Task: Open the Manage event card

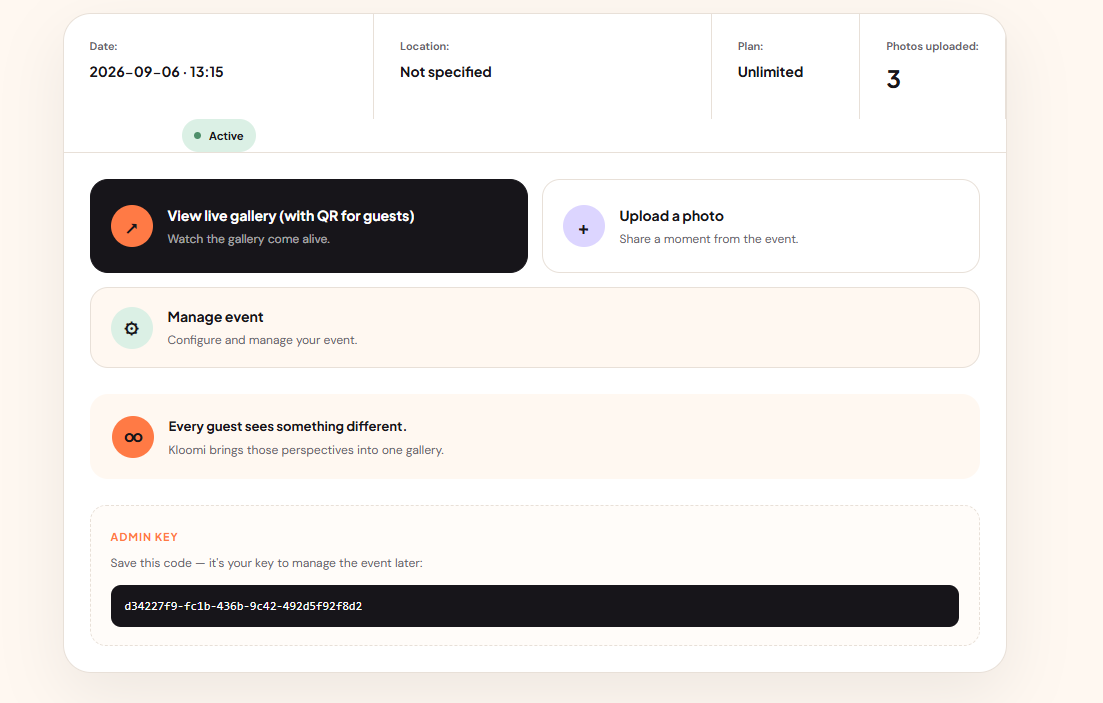Action: [x=535, y=327]
